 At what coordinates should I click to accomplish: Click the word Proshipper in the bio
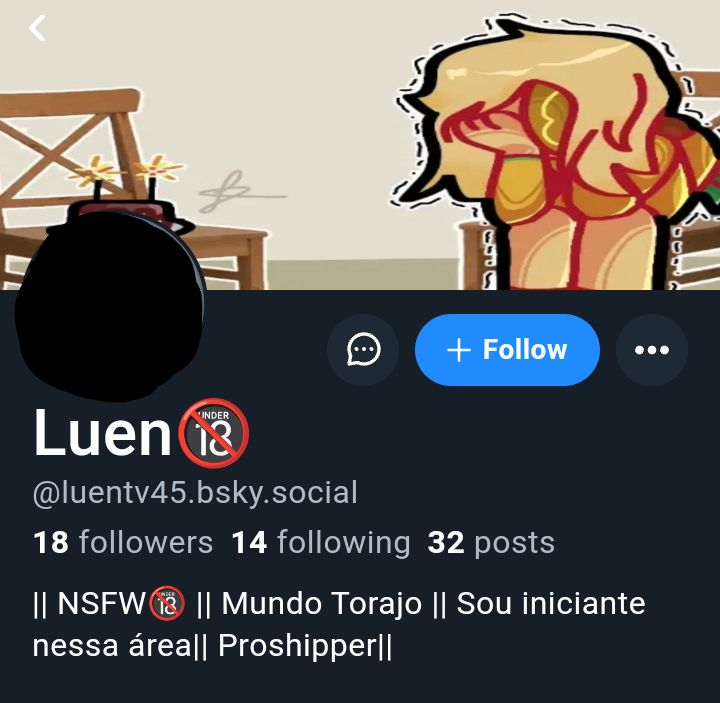point(297,646)
